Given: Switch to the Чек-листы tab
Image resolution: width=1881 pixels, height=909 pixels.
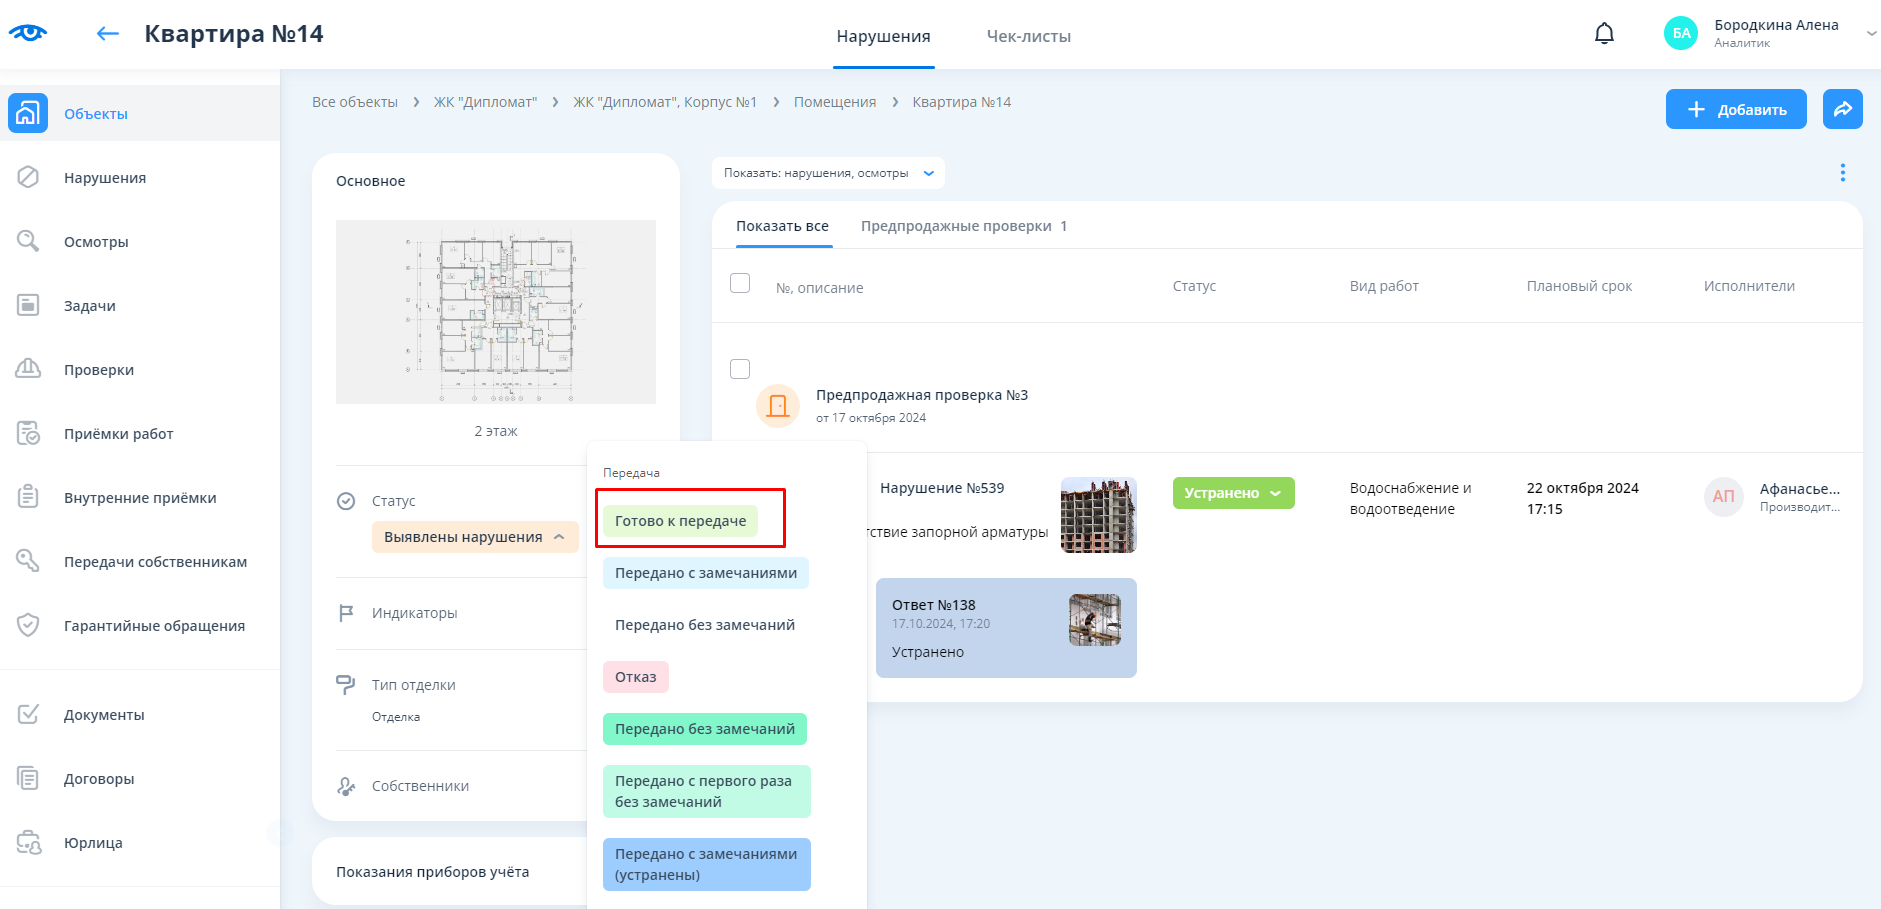Looking at the screenshot, I should 1028,36.
